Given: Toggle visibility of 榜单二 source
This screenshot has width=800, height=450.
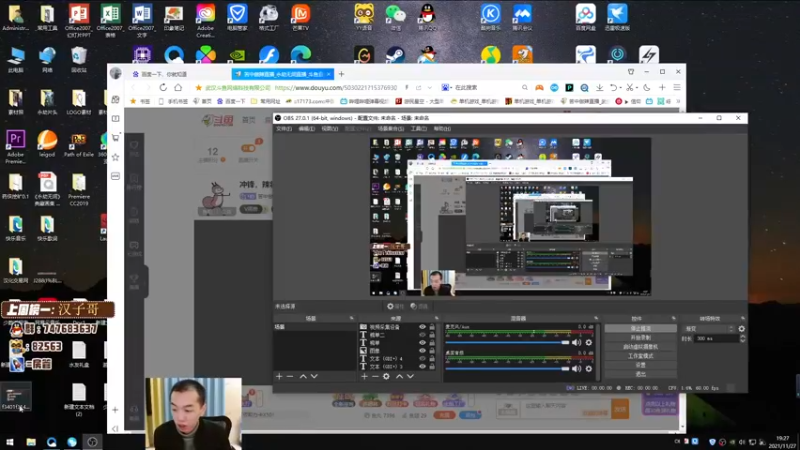Looking at the screenshot, I should (422, 335).
